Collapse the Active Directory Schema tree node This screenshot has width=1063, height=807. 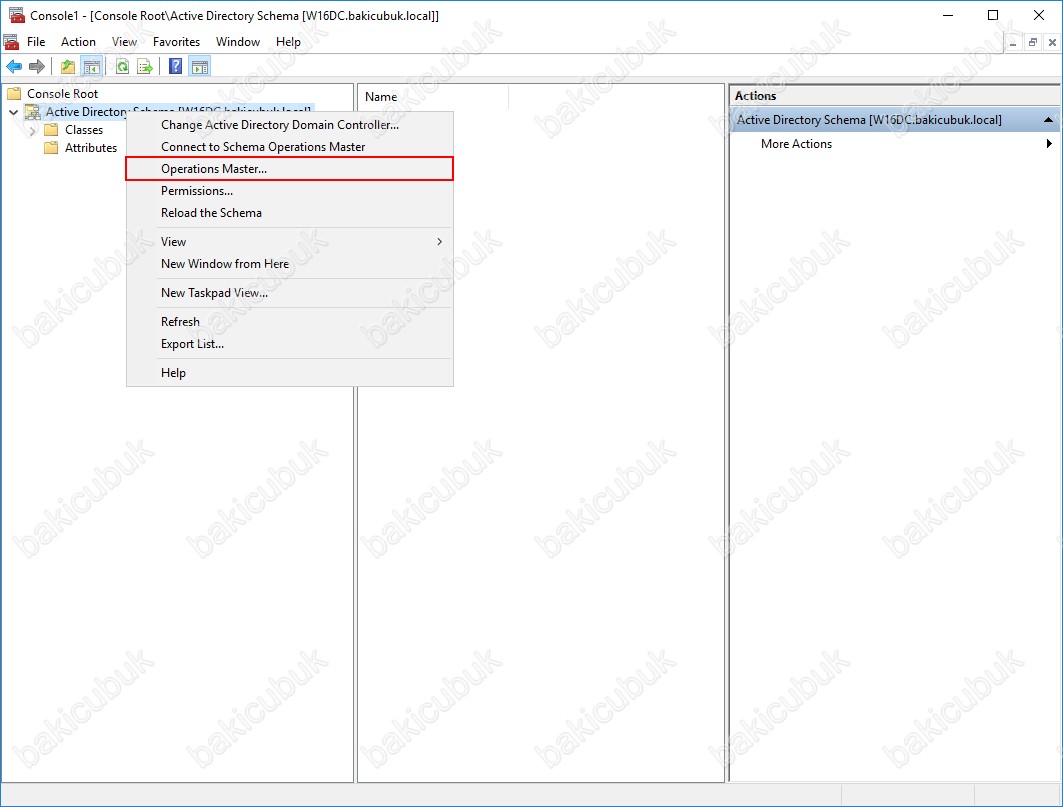[x=14, y=112]
